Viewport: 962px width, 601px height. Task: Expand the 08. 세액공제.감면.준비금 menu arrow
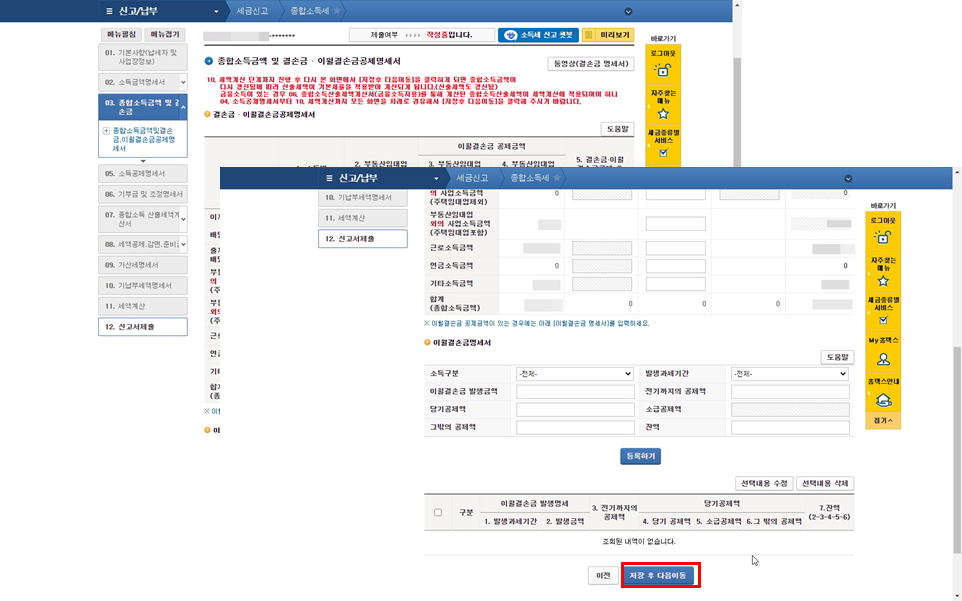[183, 244]
